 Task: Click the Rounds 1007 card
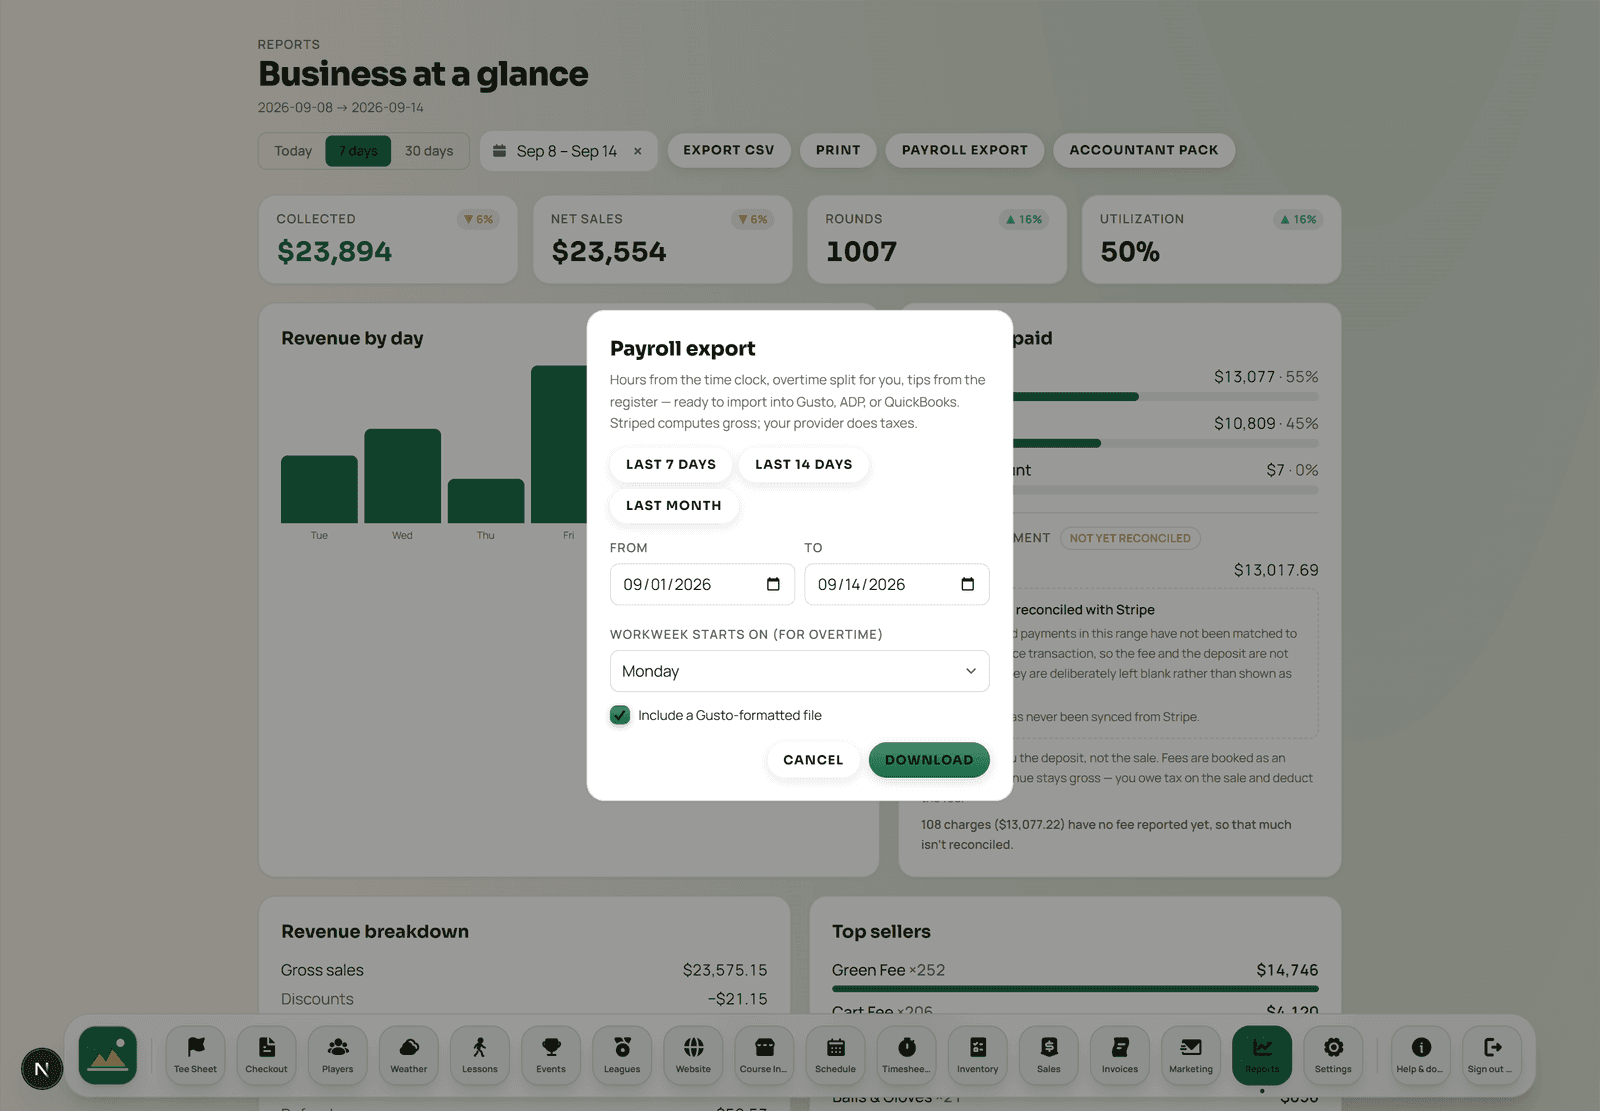pos(937,239)
